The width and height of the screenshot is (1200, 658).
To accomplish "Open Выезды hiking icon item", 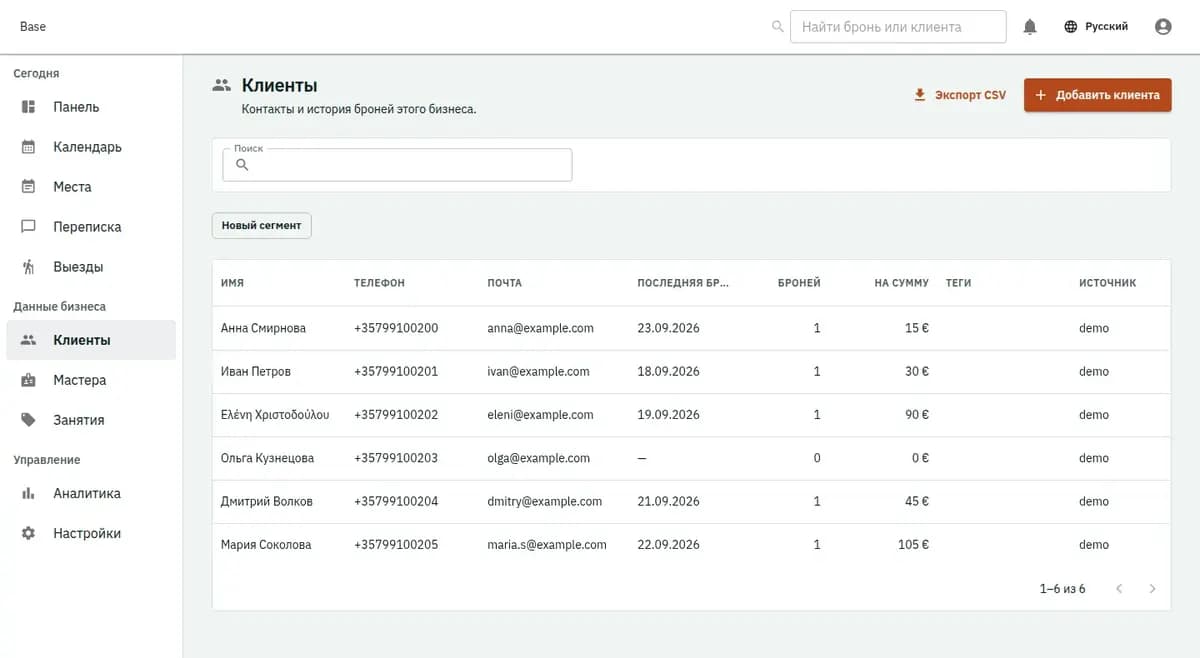I will pos(29,267).
